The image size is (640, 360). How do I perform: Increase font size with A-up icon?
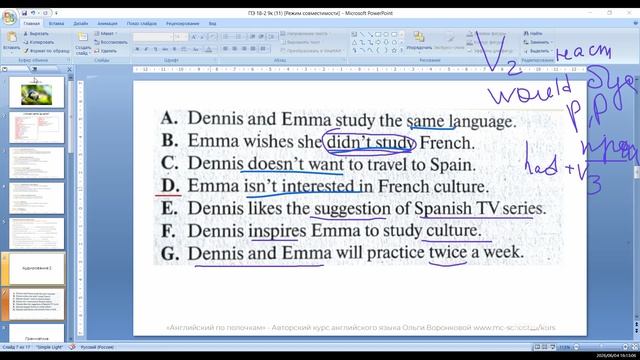pos(194,37)
